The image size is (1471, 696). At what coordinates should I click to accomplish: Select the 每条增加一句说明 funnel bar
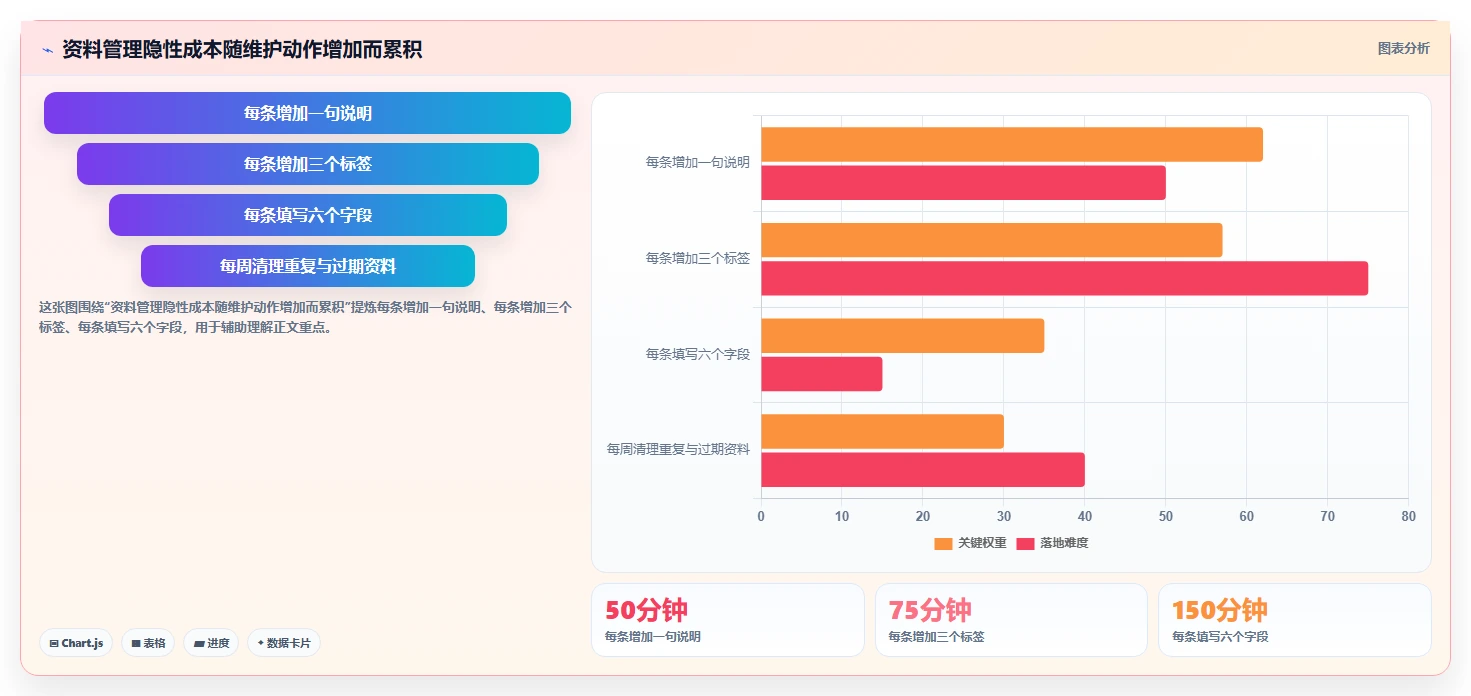coord(307,113)
